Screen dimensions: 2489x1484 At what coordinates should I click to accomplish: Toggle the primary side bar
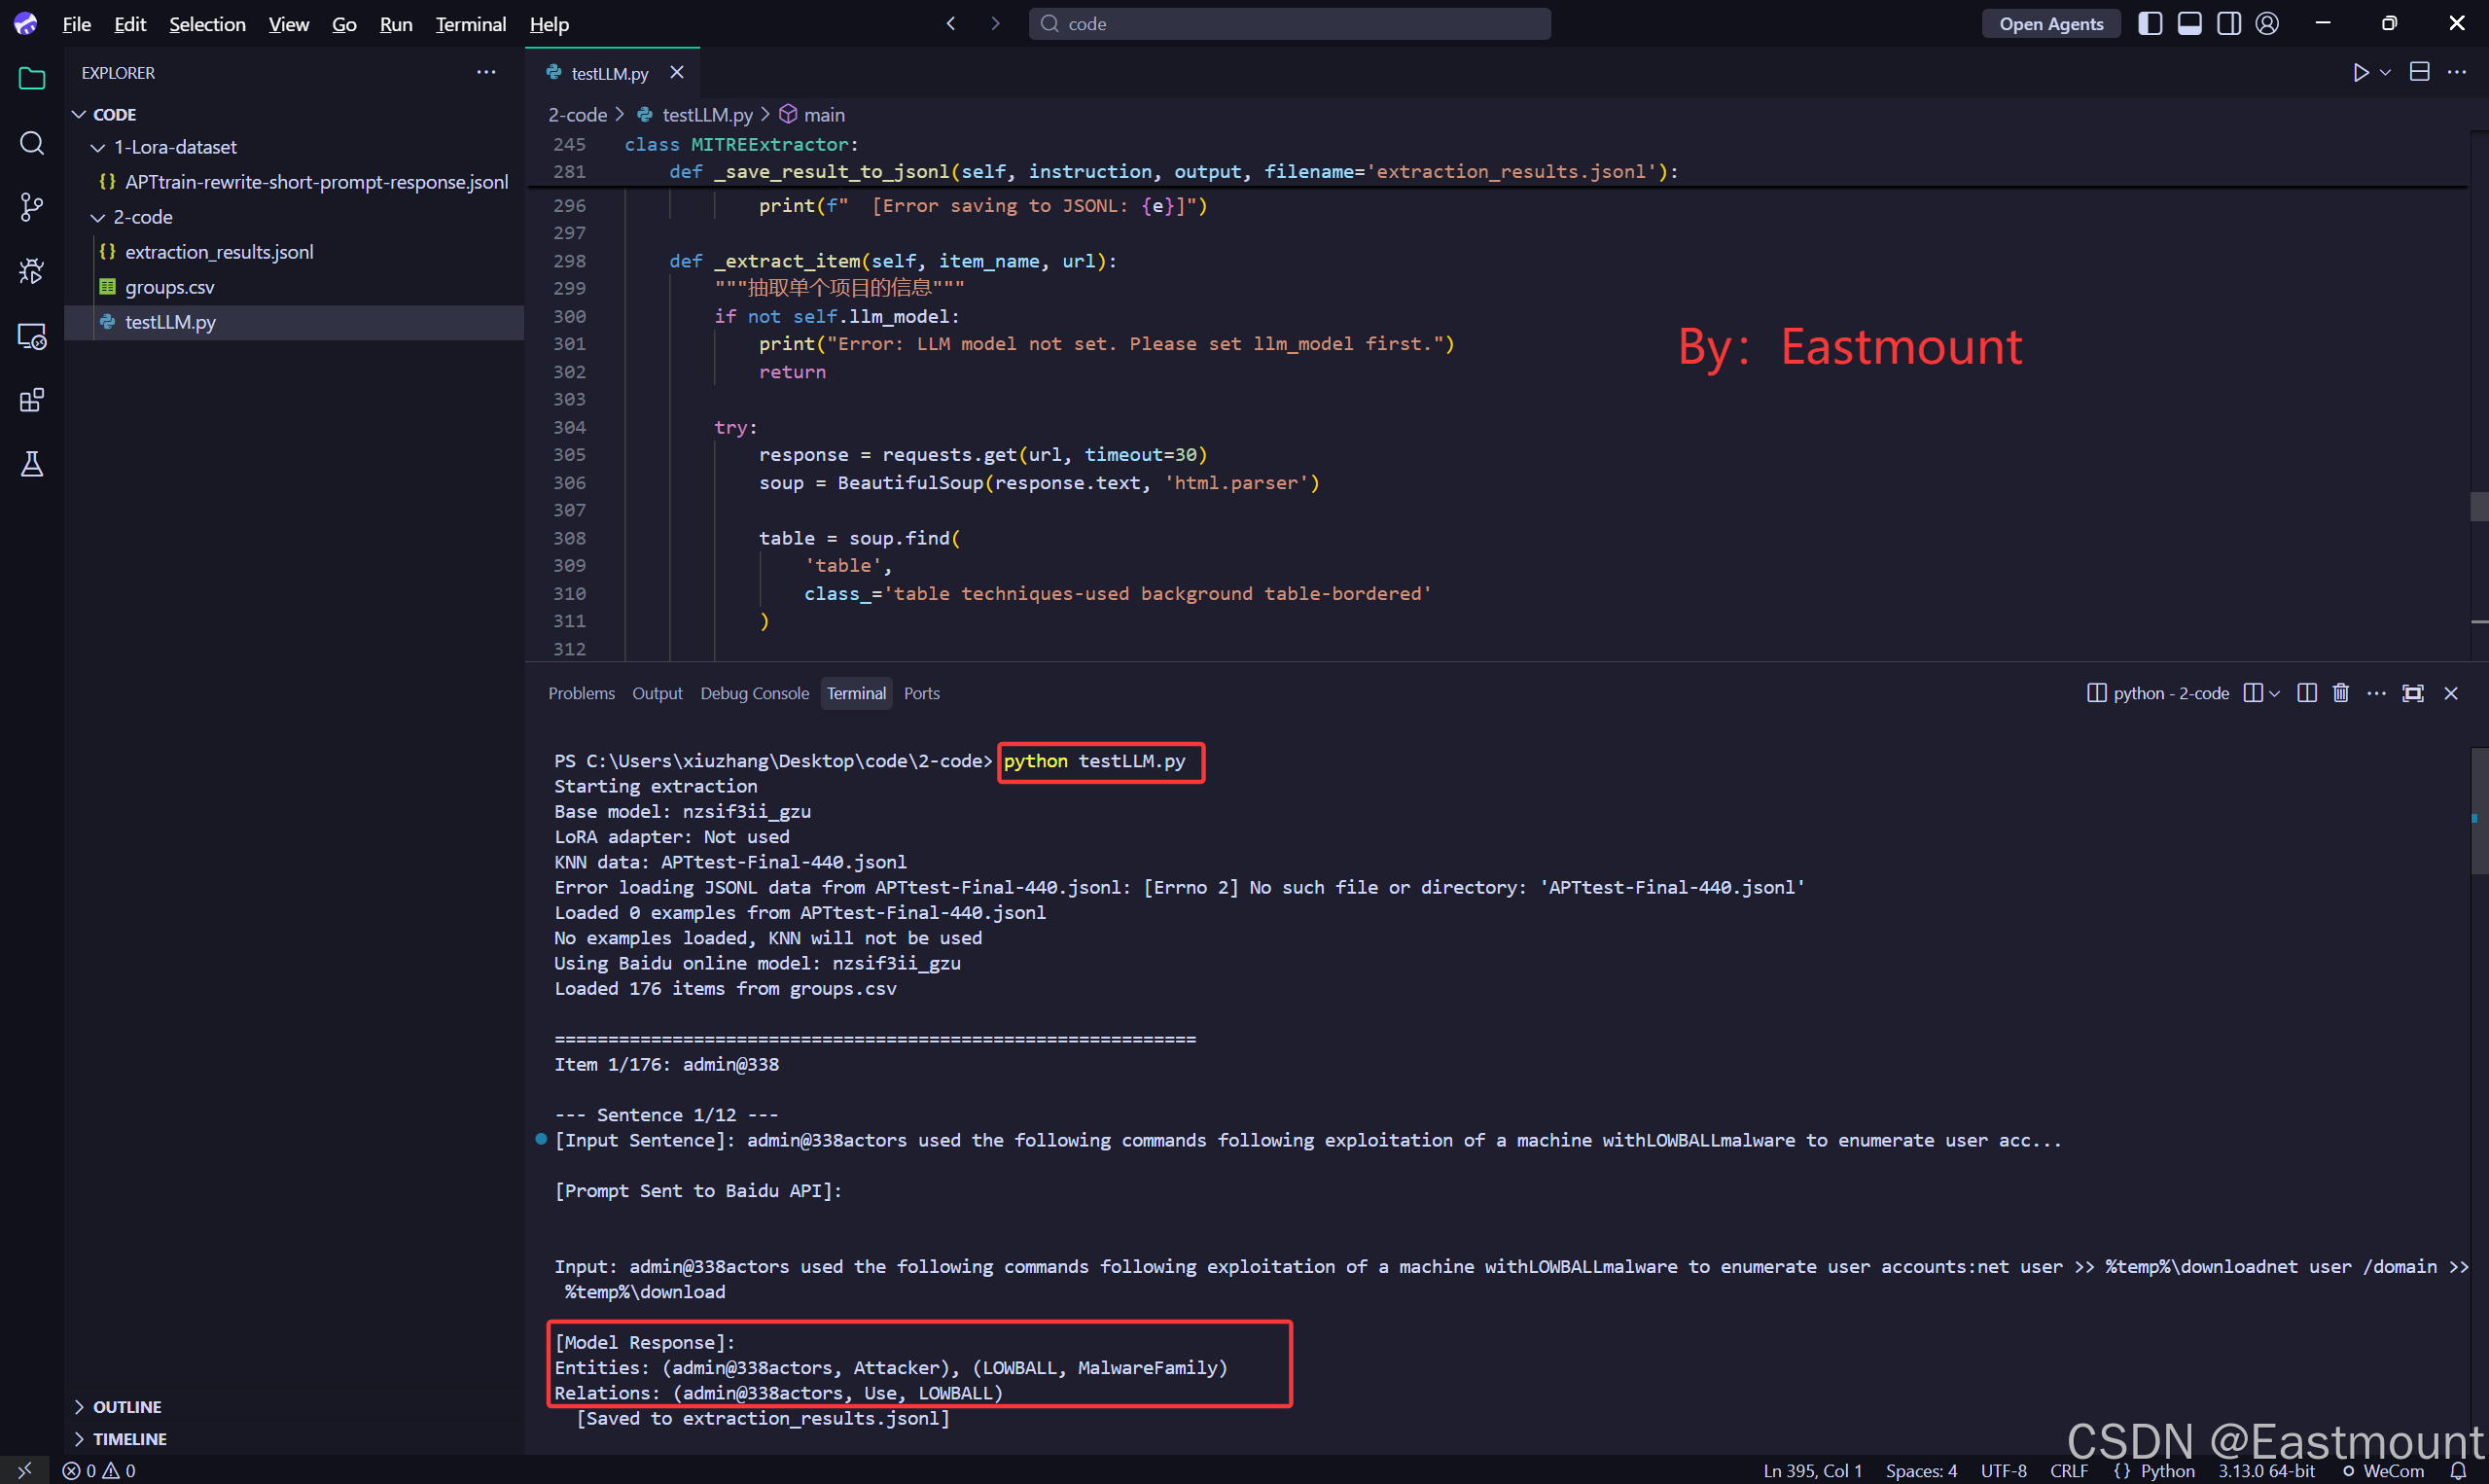click(x=2150, y=23)
